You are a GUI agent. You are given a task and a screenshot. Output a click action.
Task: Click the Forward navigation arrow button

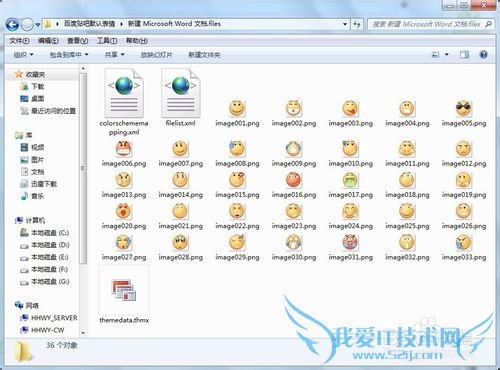tap(27, 24)
